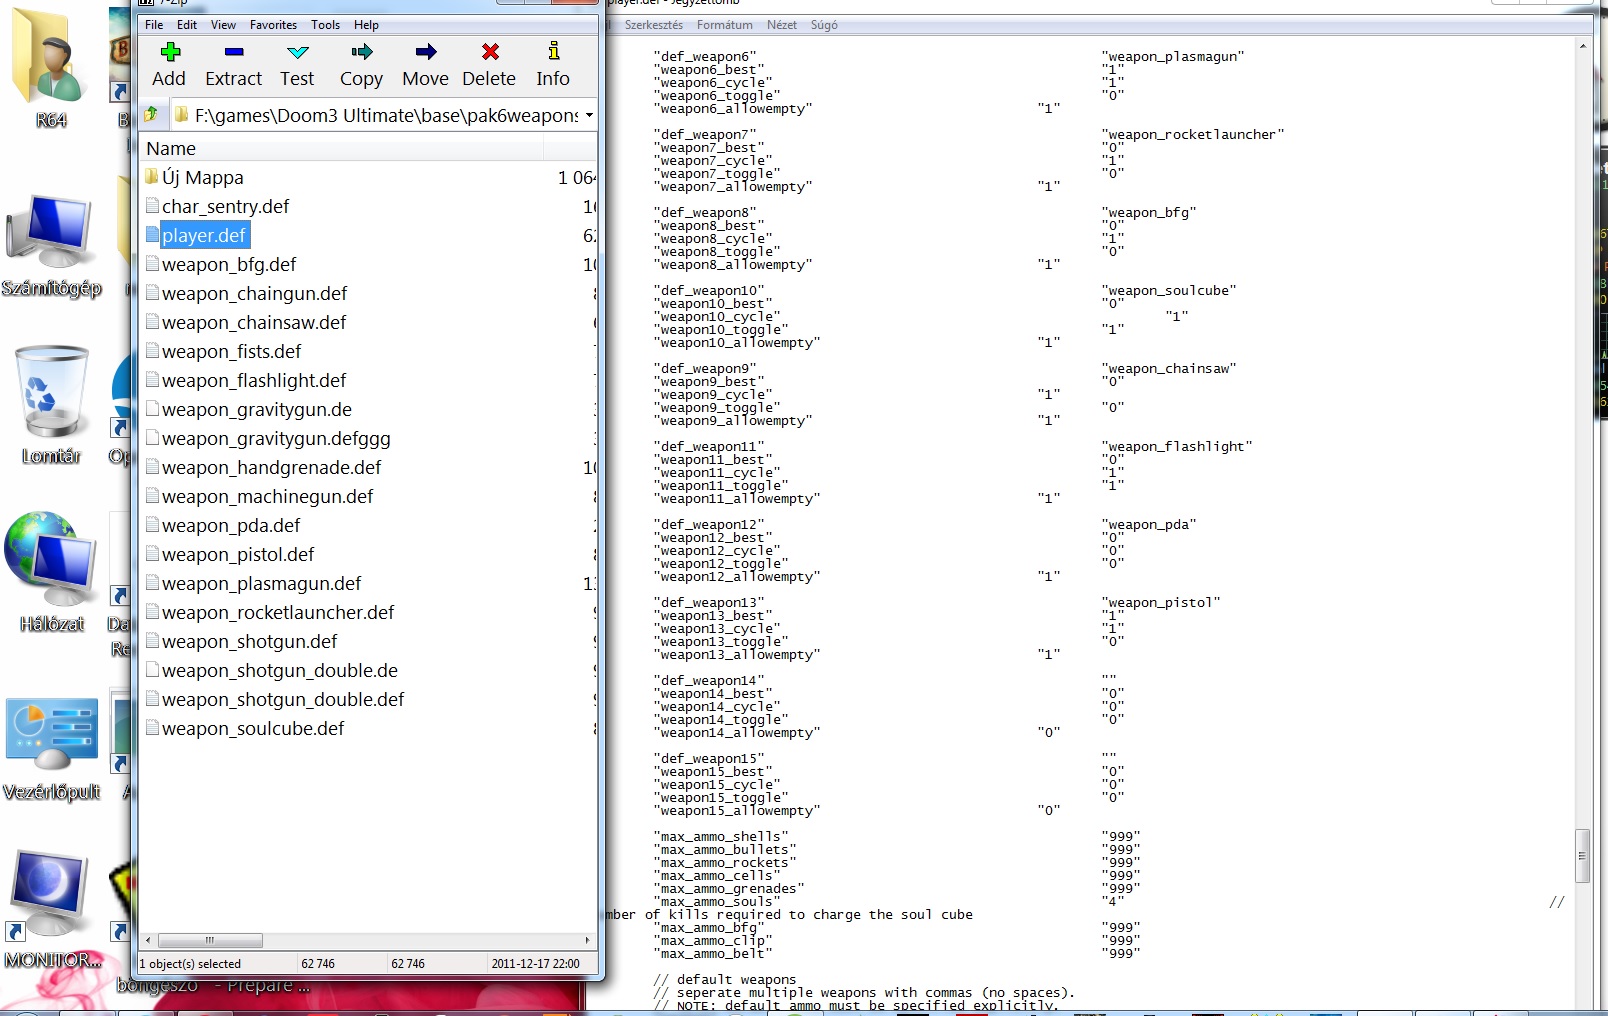Click the 7-Zip scroll left arrow
This screenshot has width=1608, height=1016.
click(x=149, y=940)
